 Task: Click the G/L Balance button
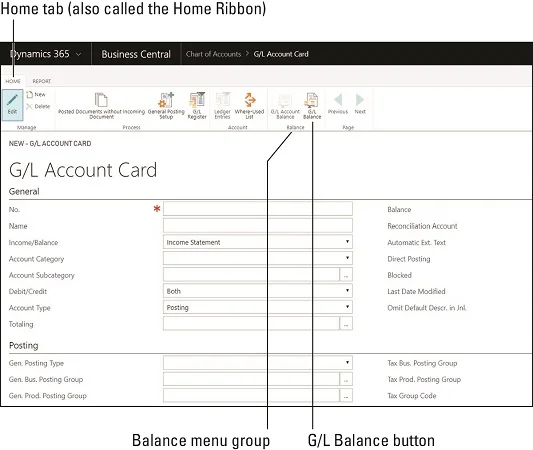tap(312, 105)
